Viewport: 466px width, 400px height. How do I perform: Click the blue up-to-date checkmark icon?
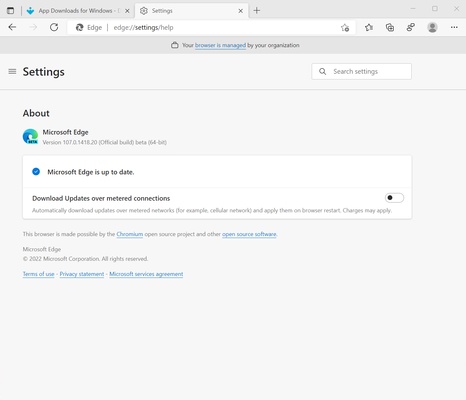point(36,172)
